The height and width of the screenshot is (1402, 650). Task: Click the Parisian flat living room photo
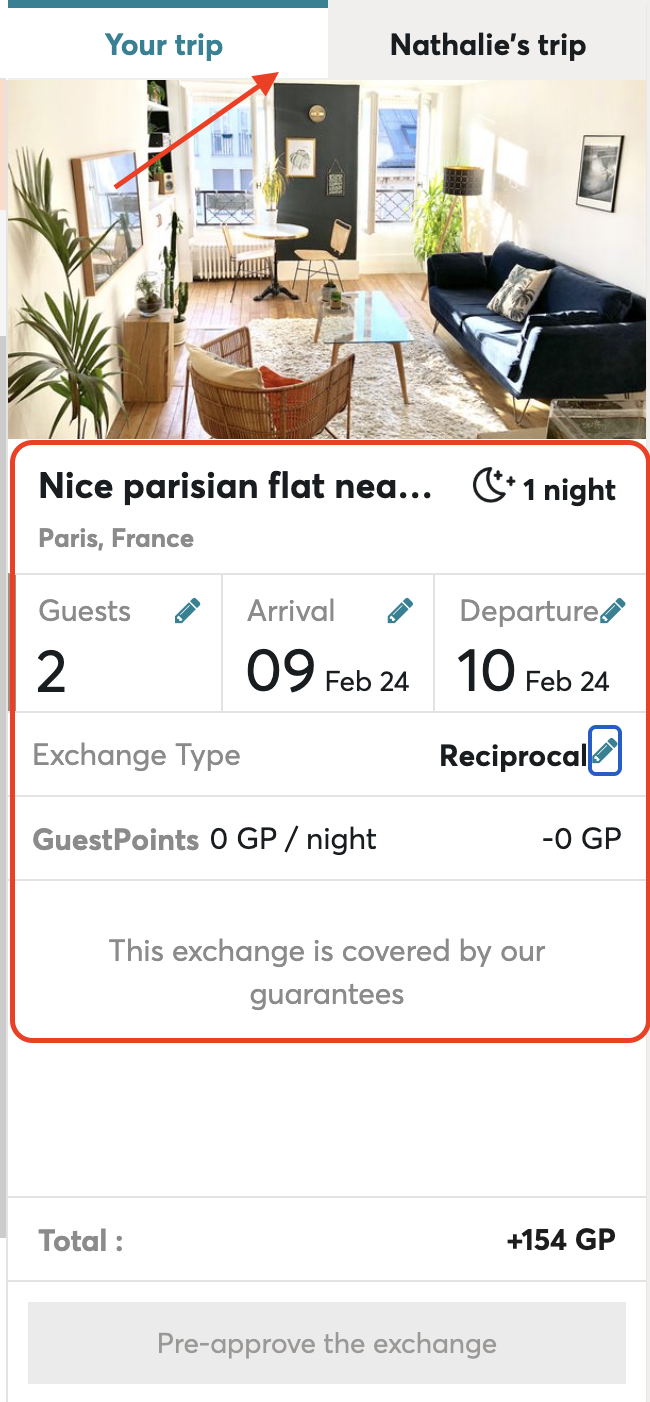point(327,260)
